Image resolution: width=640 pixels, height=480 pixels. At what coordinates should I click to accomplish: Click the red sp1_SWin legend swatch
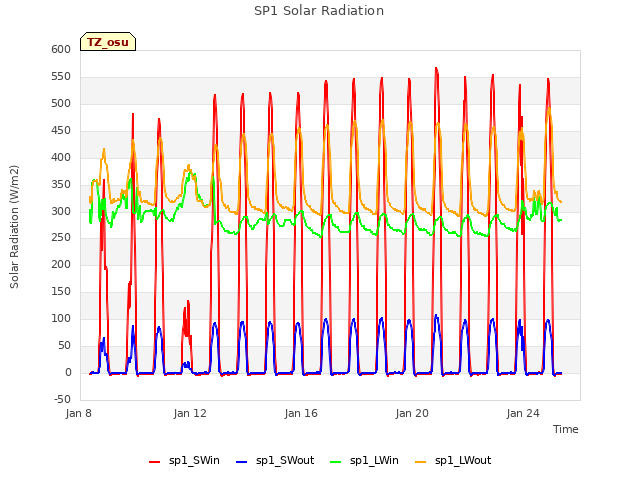pyautogui.click(x=155, y=462)
